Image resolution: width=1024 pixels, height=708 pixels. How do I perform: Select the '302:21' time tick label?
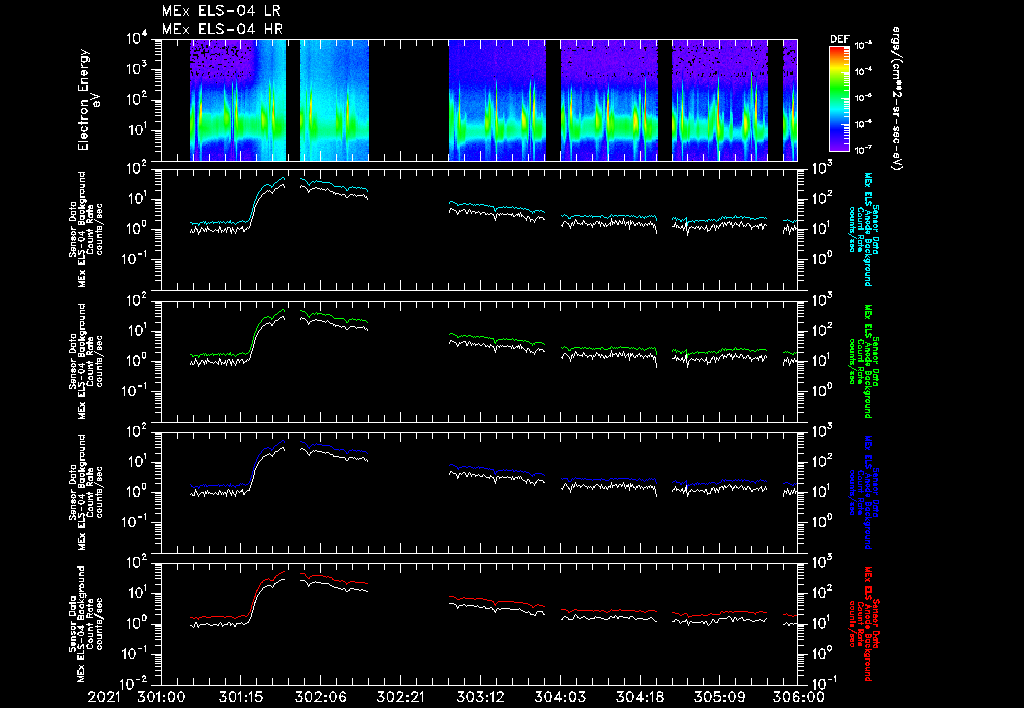tap(400, 698)
